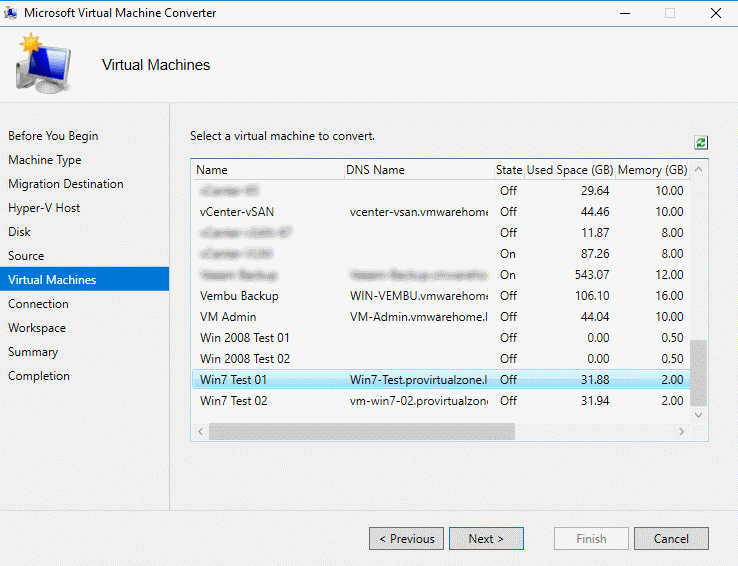Click DNS name vcenter-vsan.vmwarehome
Viewport: 738px width, 566px height.
[x=419, y=212]
